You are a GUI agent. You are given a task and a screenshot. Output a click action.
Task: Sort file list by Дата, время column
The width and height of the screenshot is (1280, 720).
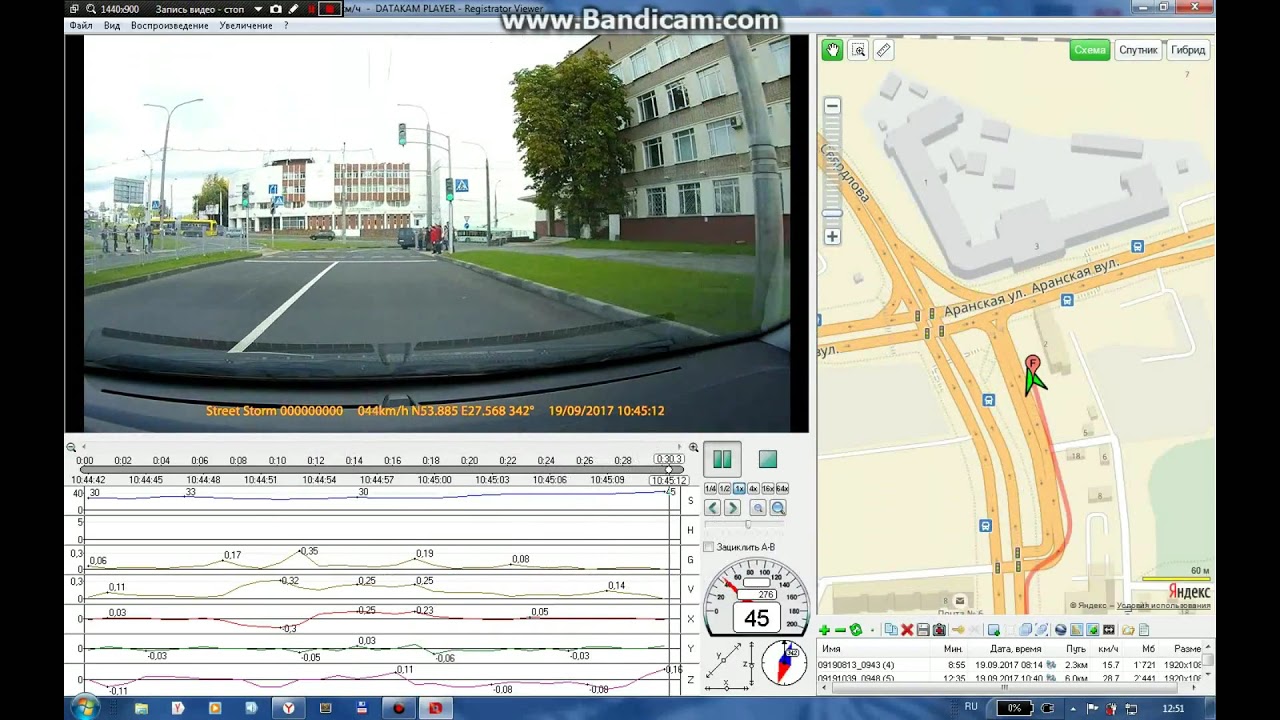click(1015, 649)
